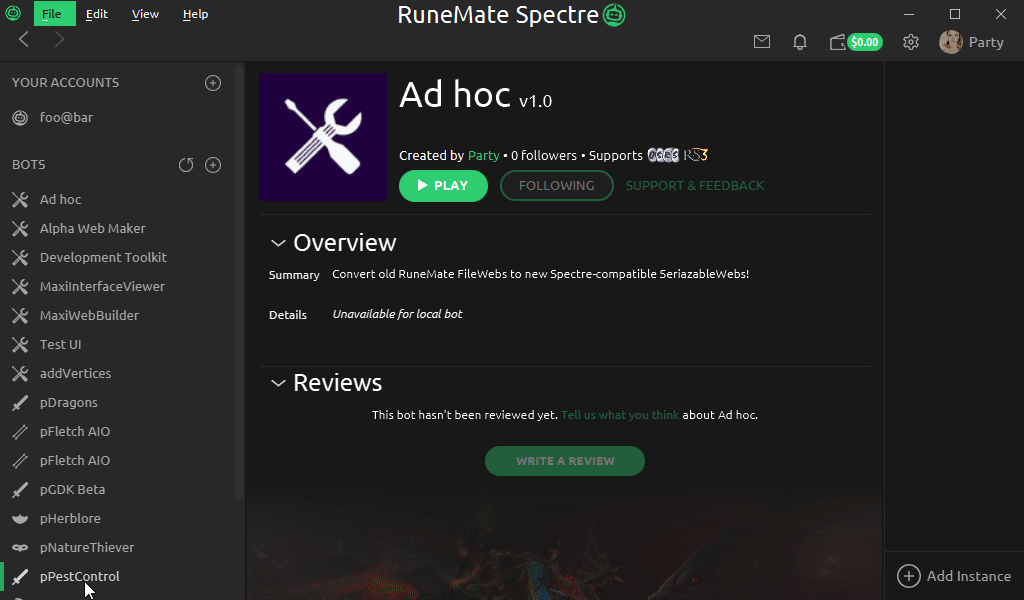Viewport: 1024px width, 600px height.
Task: Open the Edit menu
Action: click(x=97, y=14)
